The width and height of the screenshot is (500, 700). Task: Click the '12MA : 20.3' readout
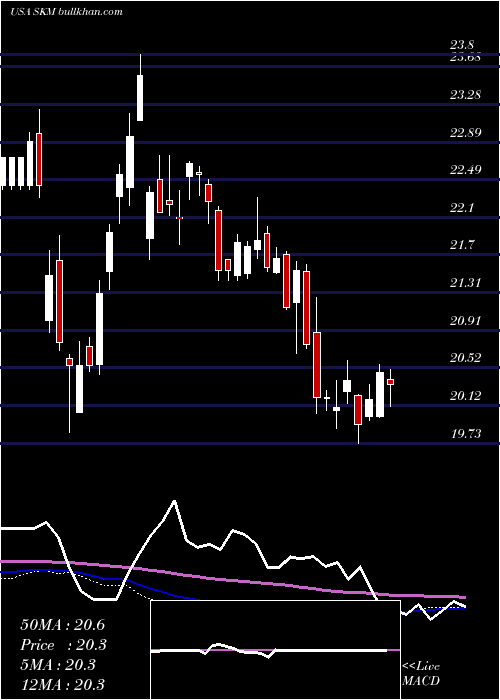62,684
